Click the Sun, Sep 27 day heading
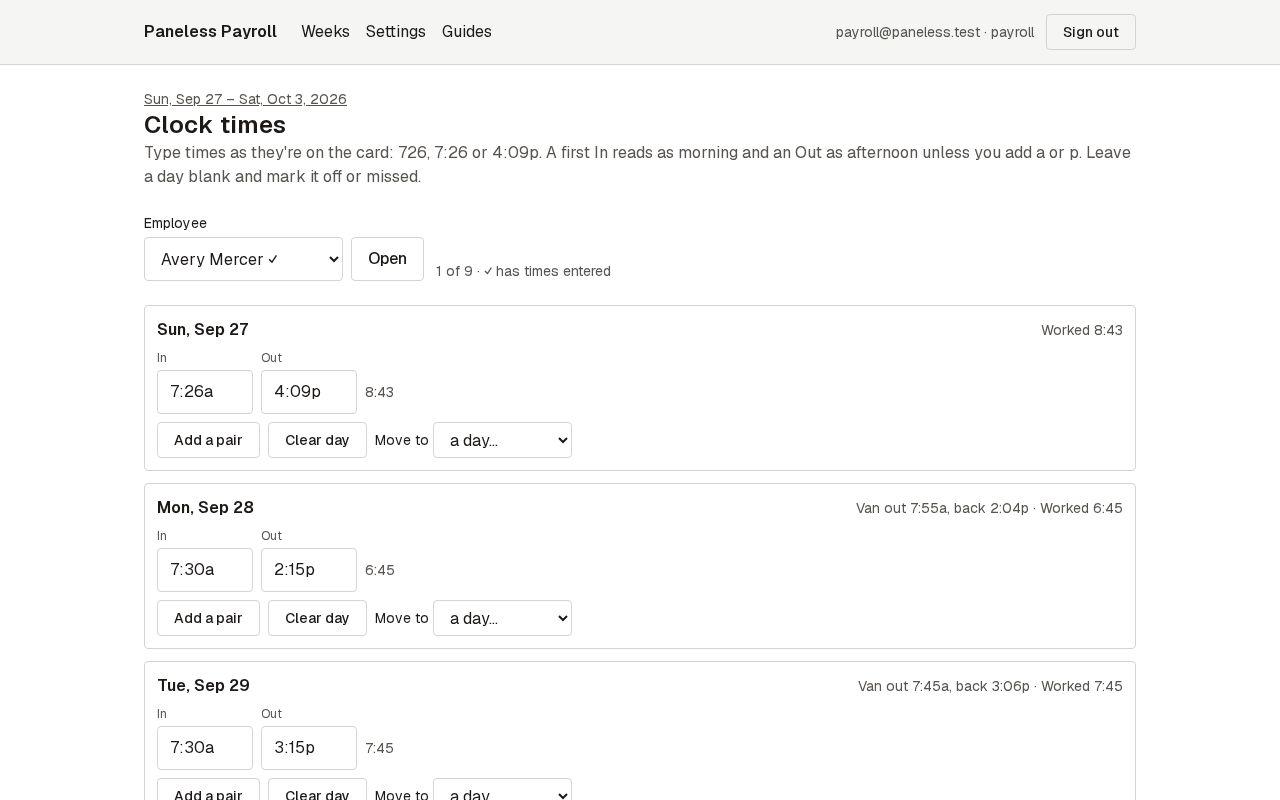1280x800 pixels. [203, 330]
